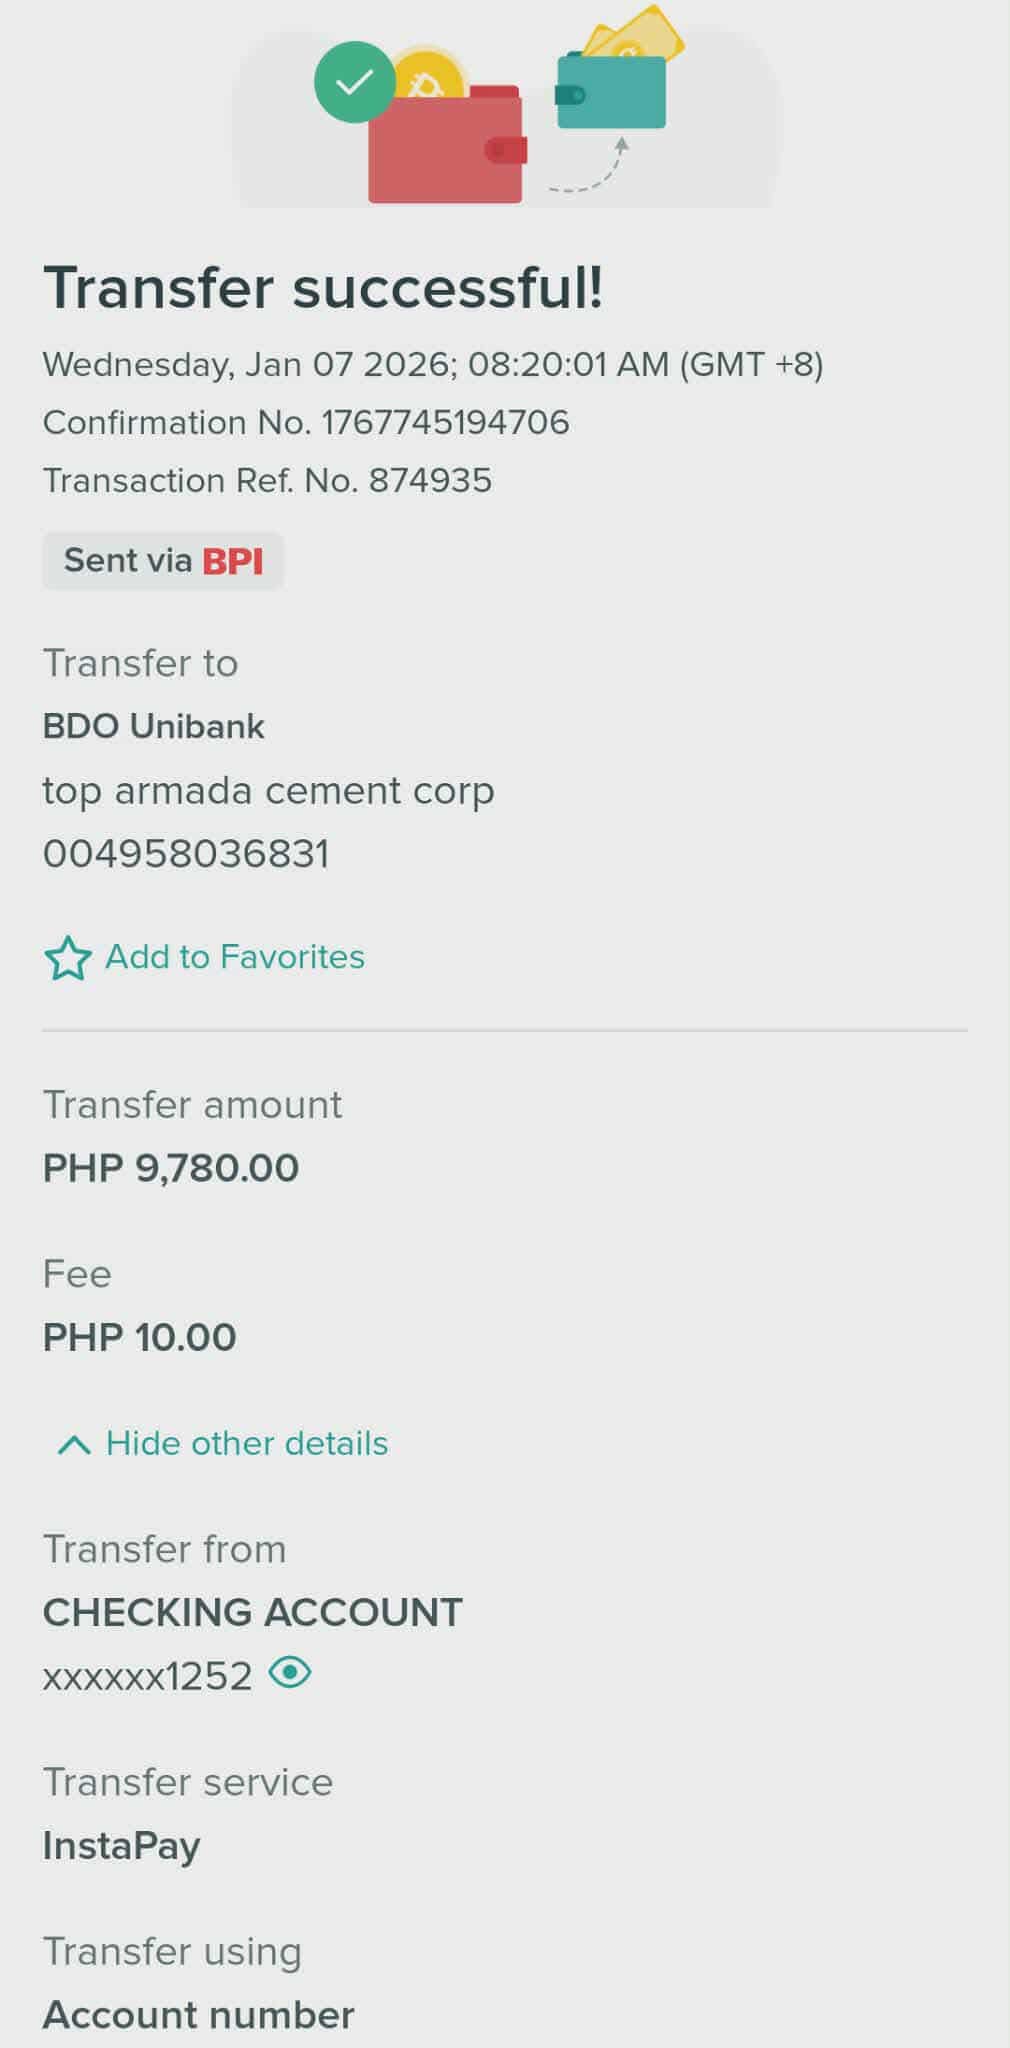Screen dimensions: 1010x2048
Task: Click the PHP 10.00 fee value
Action: coord(139,1337)
